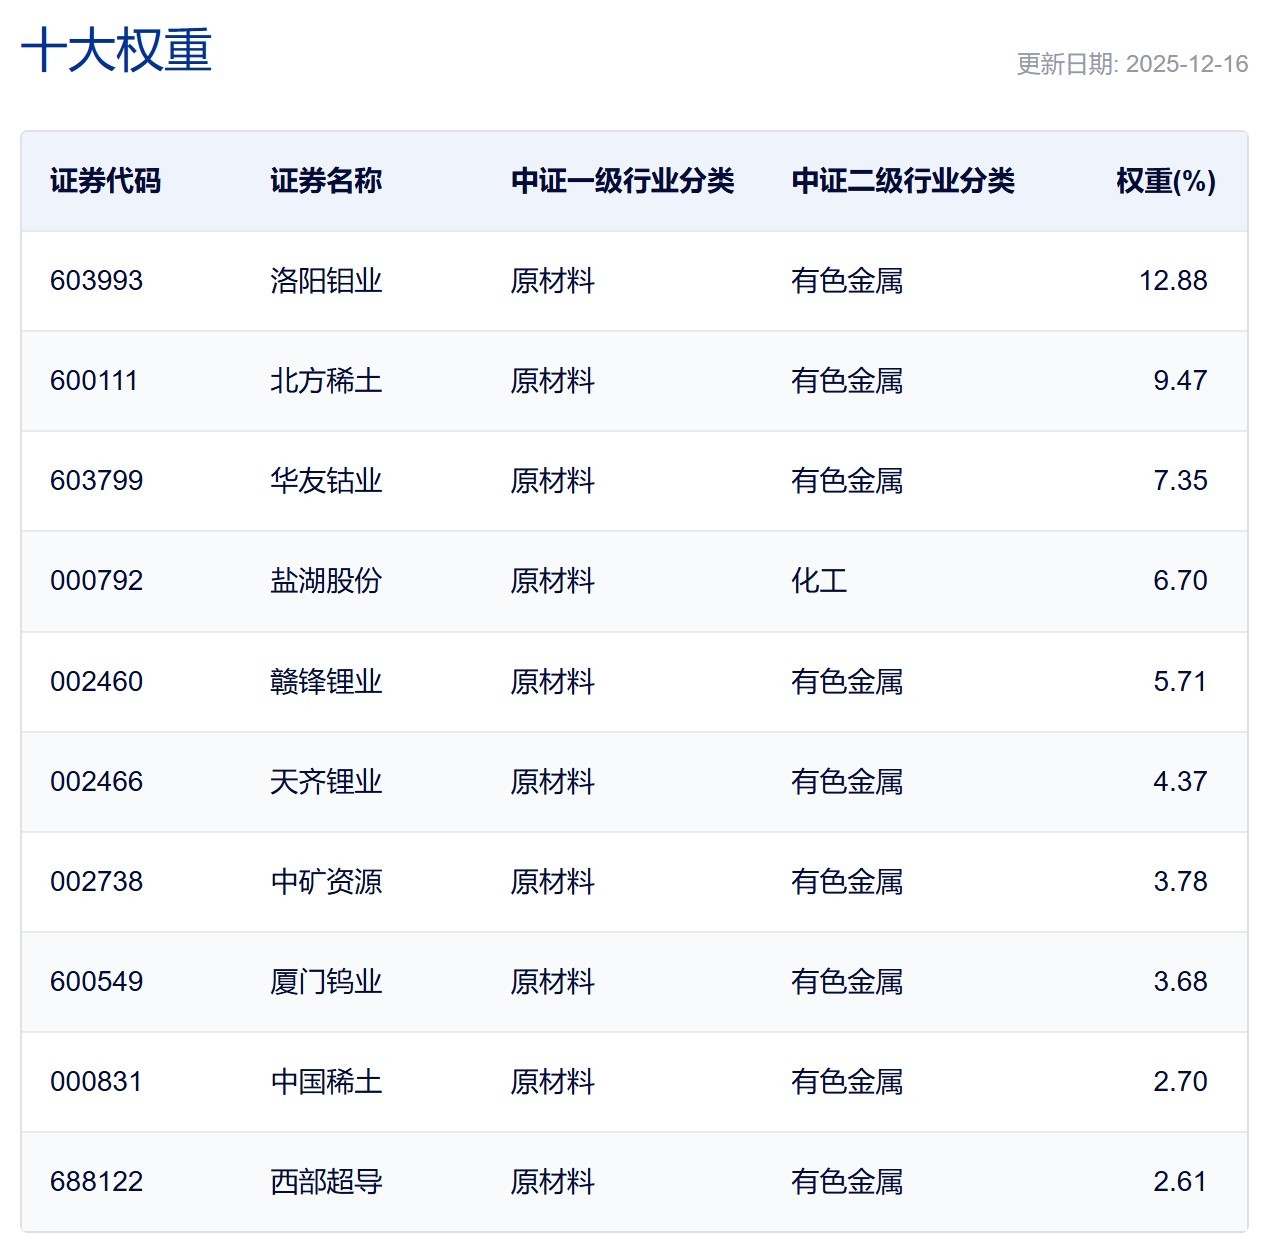Click the 北方稀土 stock name

click(326, 381)
